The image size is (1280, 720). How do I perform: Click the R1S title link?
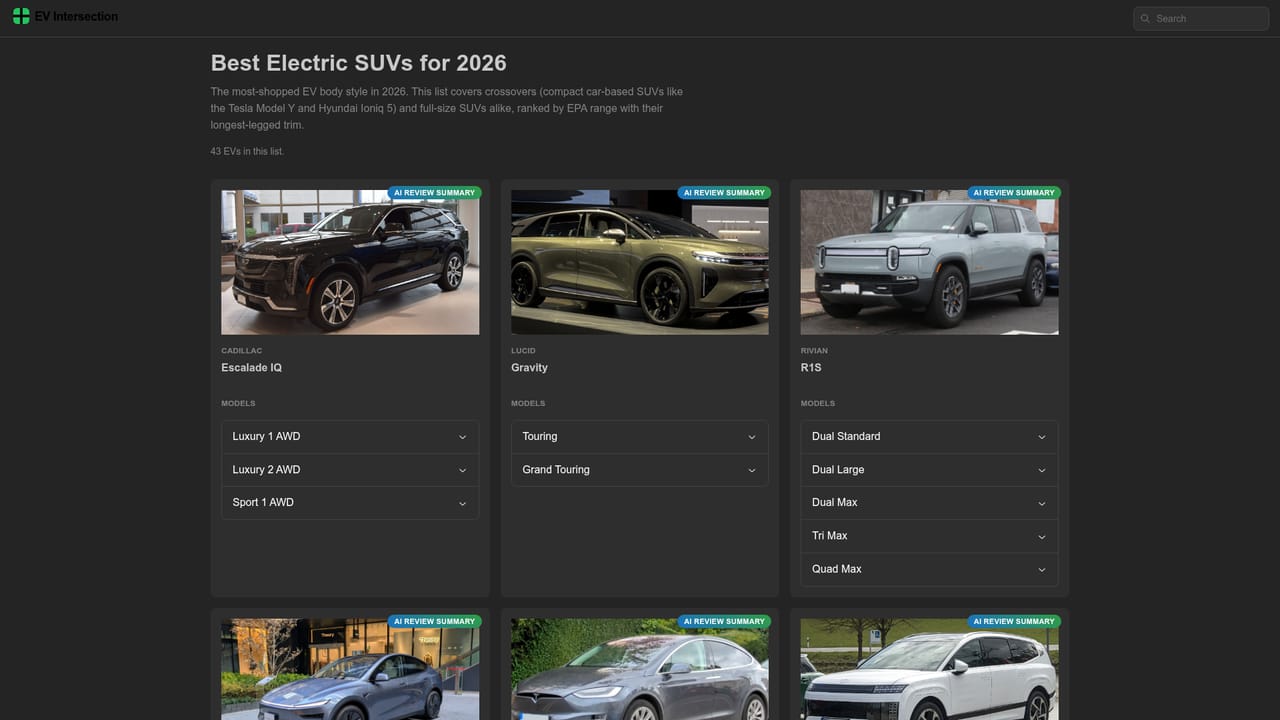coord(811,368)
